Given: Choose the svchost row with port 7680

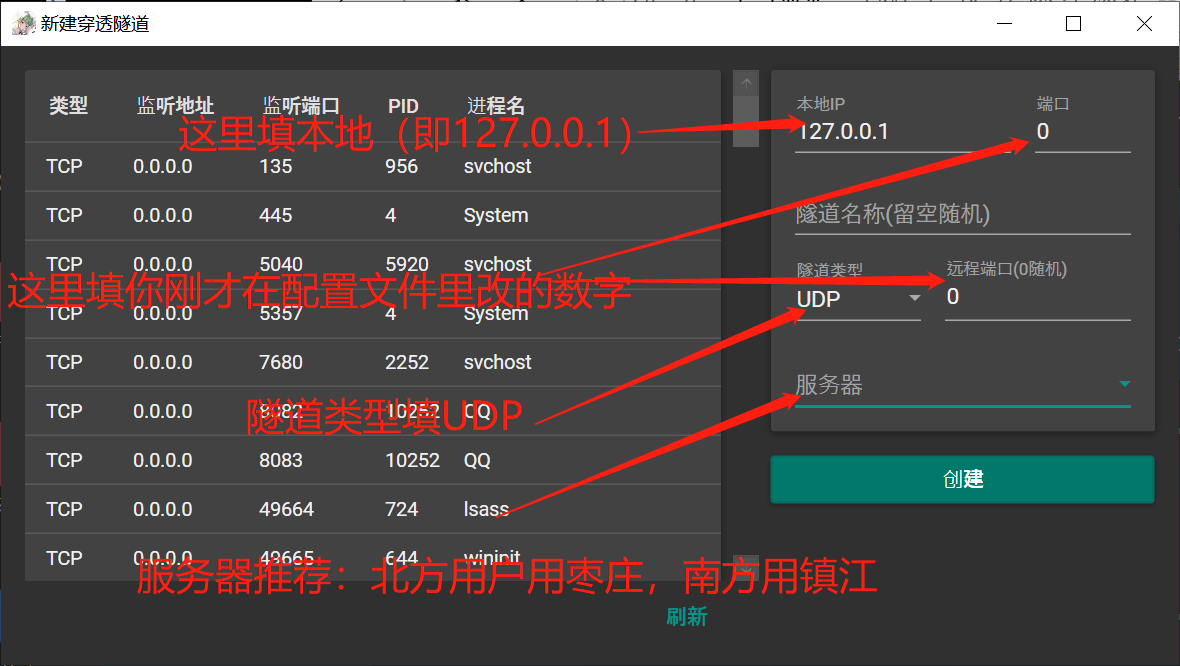Looking at the screenshot, I should [x=372, y=363].
